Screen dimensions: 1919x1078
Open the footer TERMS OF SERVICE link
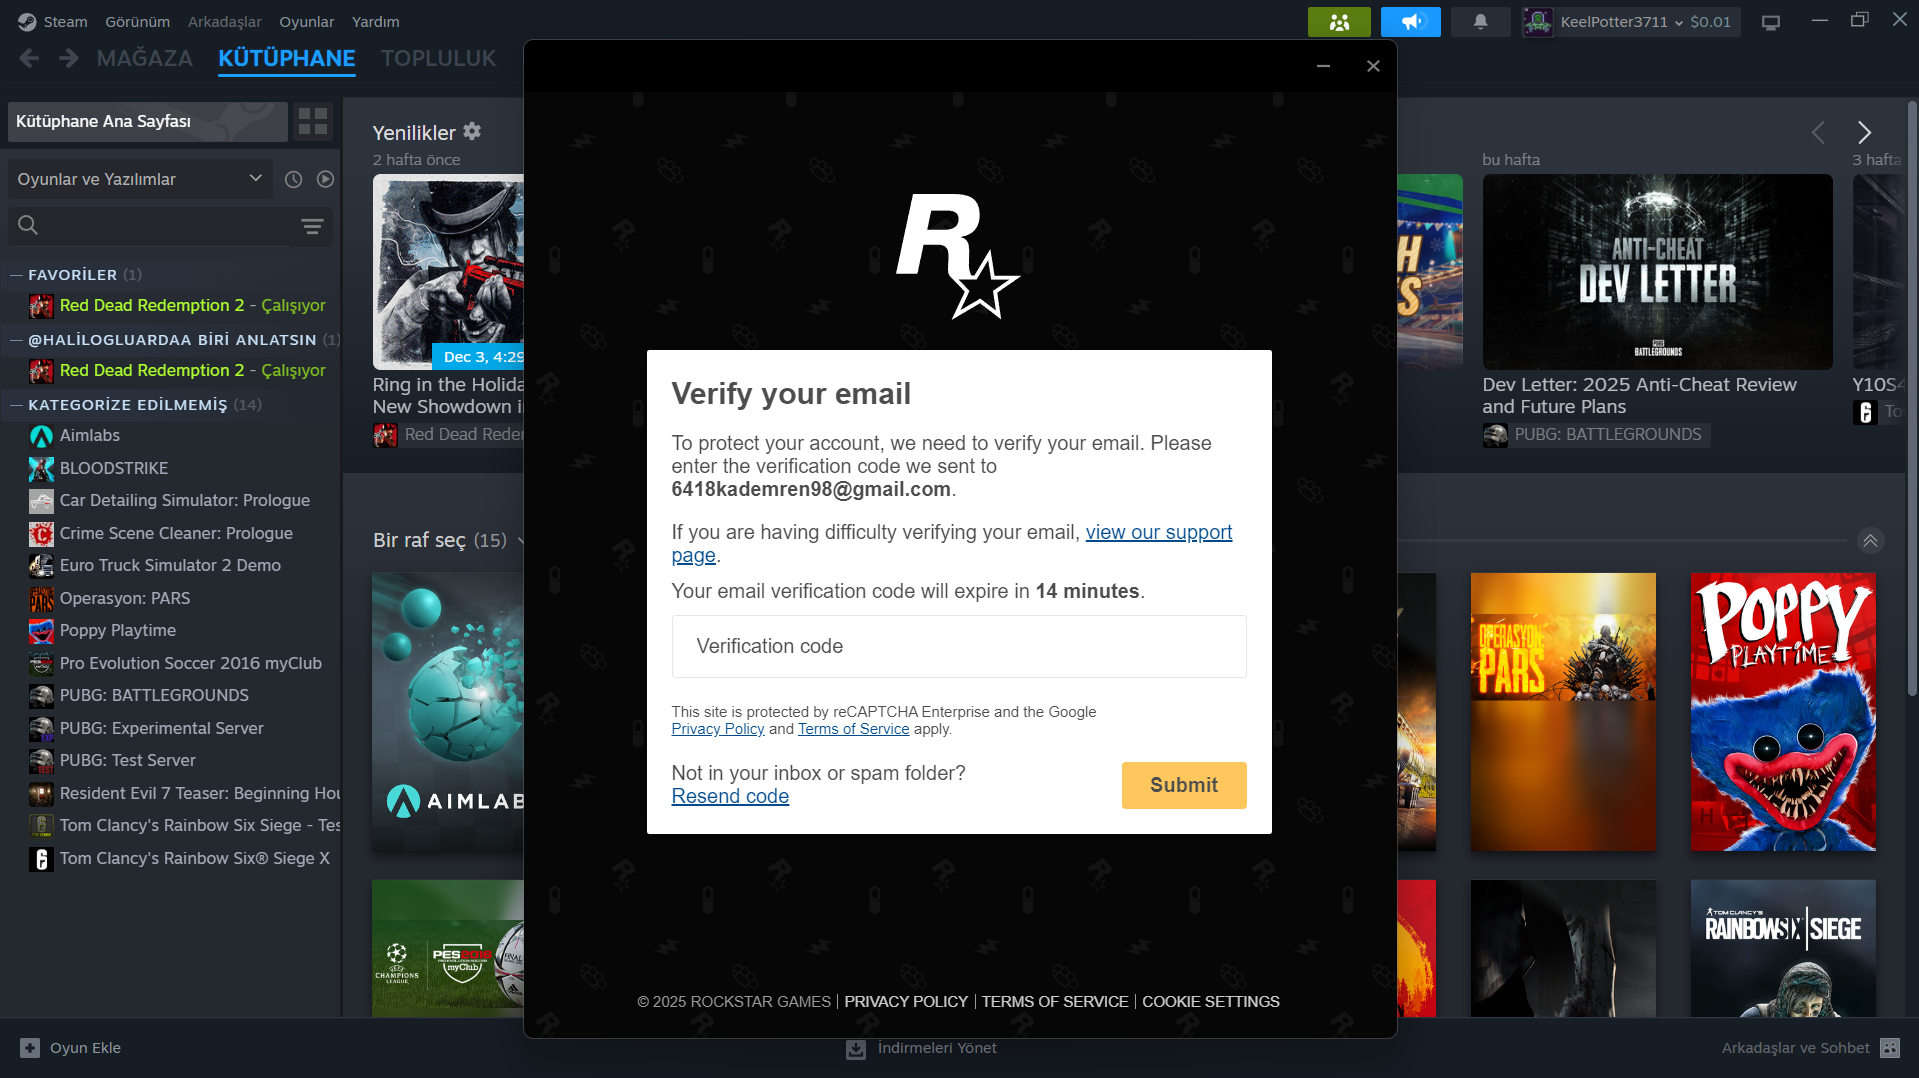point(1055,1002)
